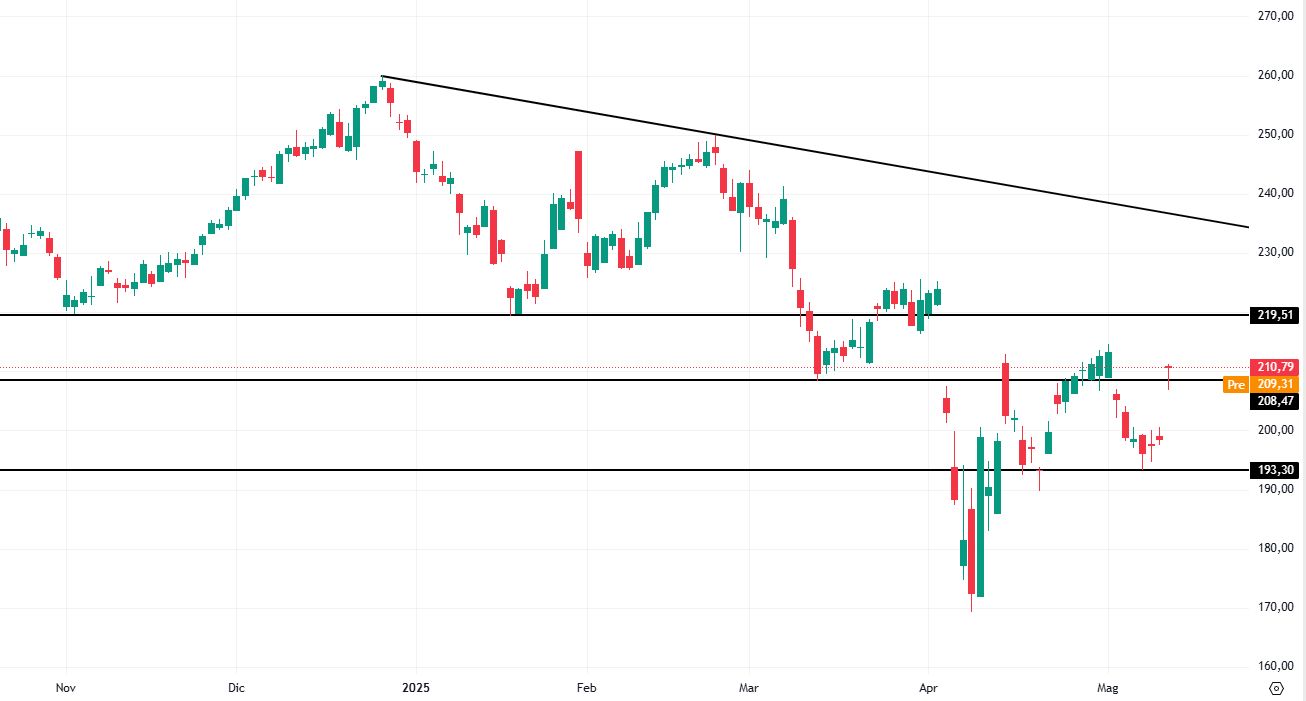Click the 208,47 horizontal line price label

click(1277, 401)
